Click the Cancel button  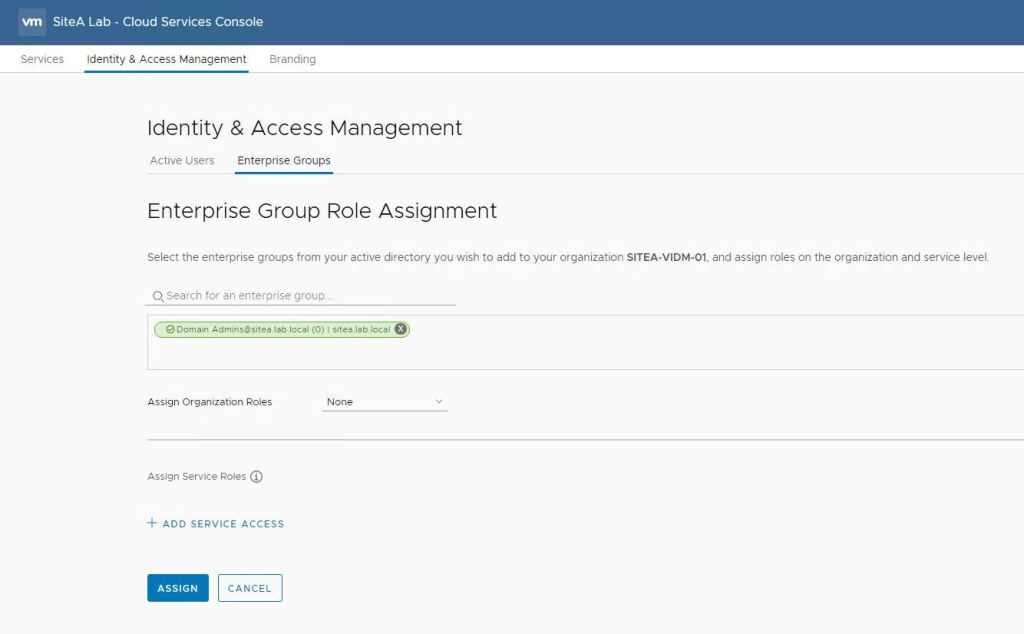point(250,588)
